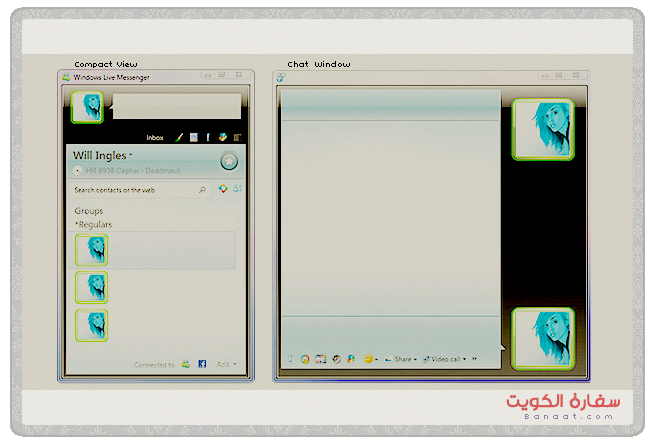The width and height of the screenshot is (653, 445).
Task: Click the round star button beside Will Ingles
Action: (229, 162)
